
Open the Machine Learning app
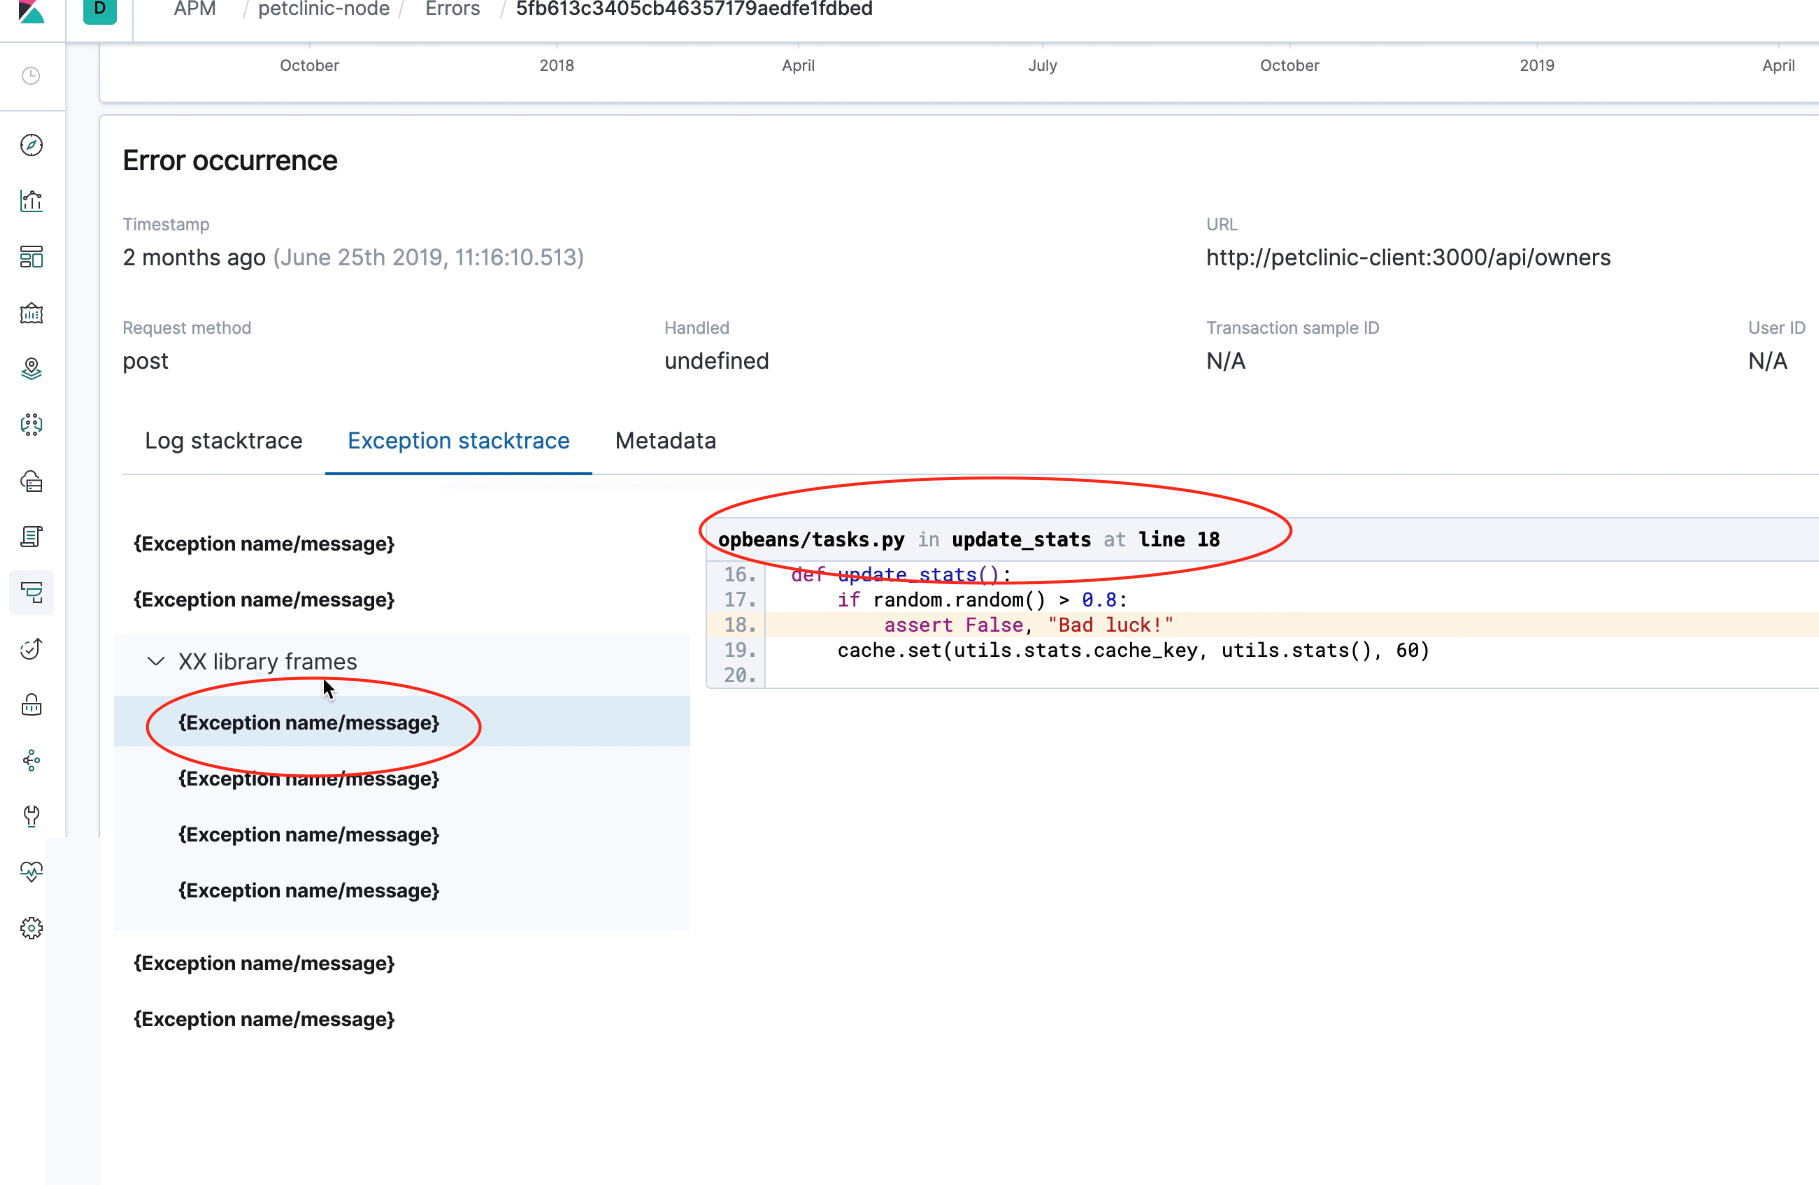(x=31, y=424)
